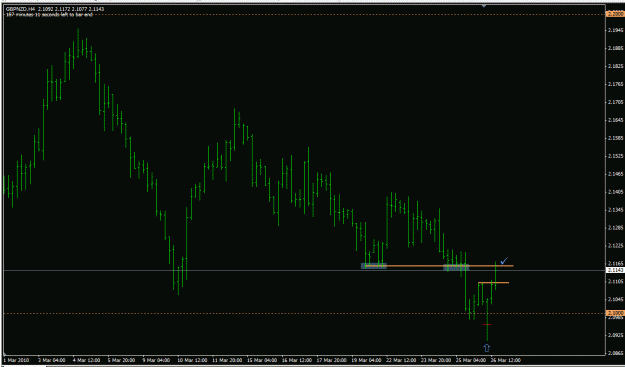Click the 2.1765 price scale value
Screen dimensions: 625x367
616,84
